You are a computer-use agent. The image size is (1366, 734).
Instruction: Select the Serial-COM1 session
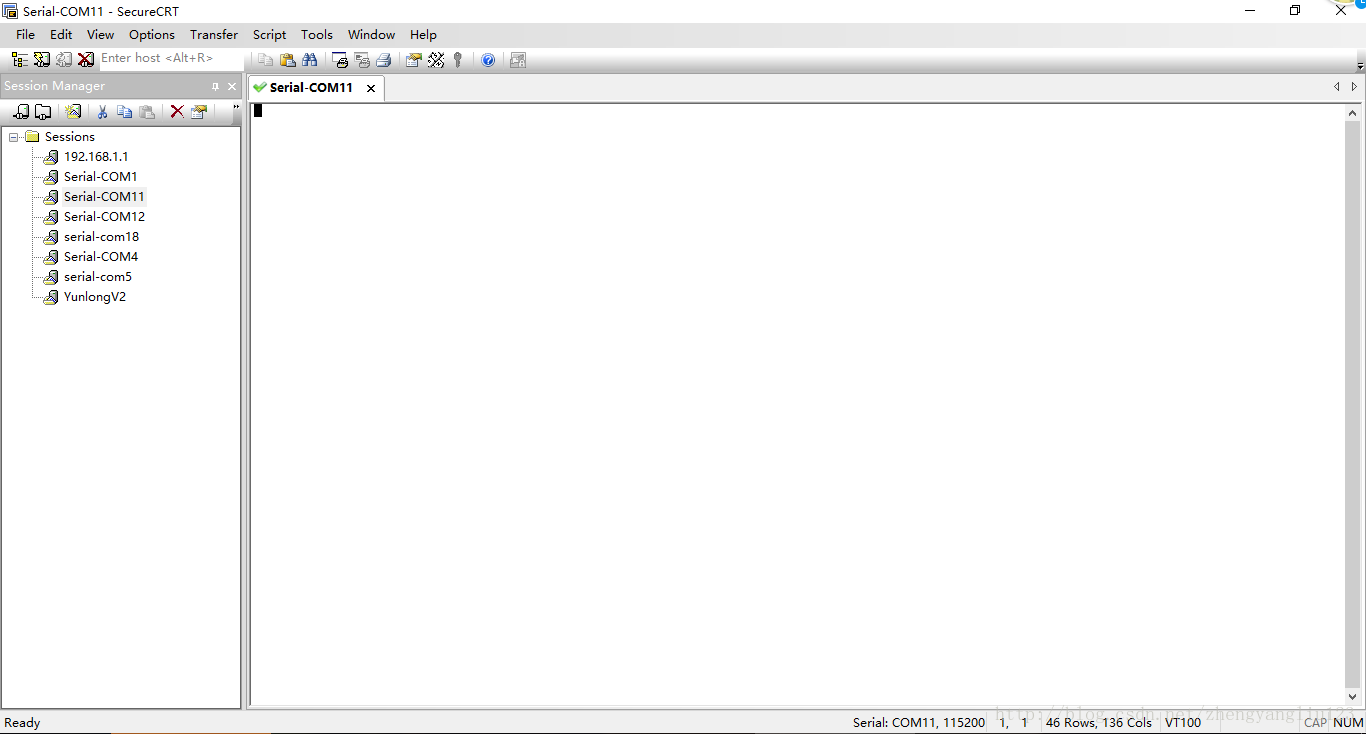[100, 177]
